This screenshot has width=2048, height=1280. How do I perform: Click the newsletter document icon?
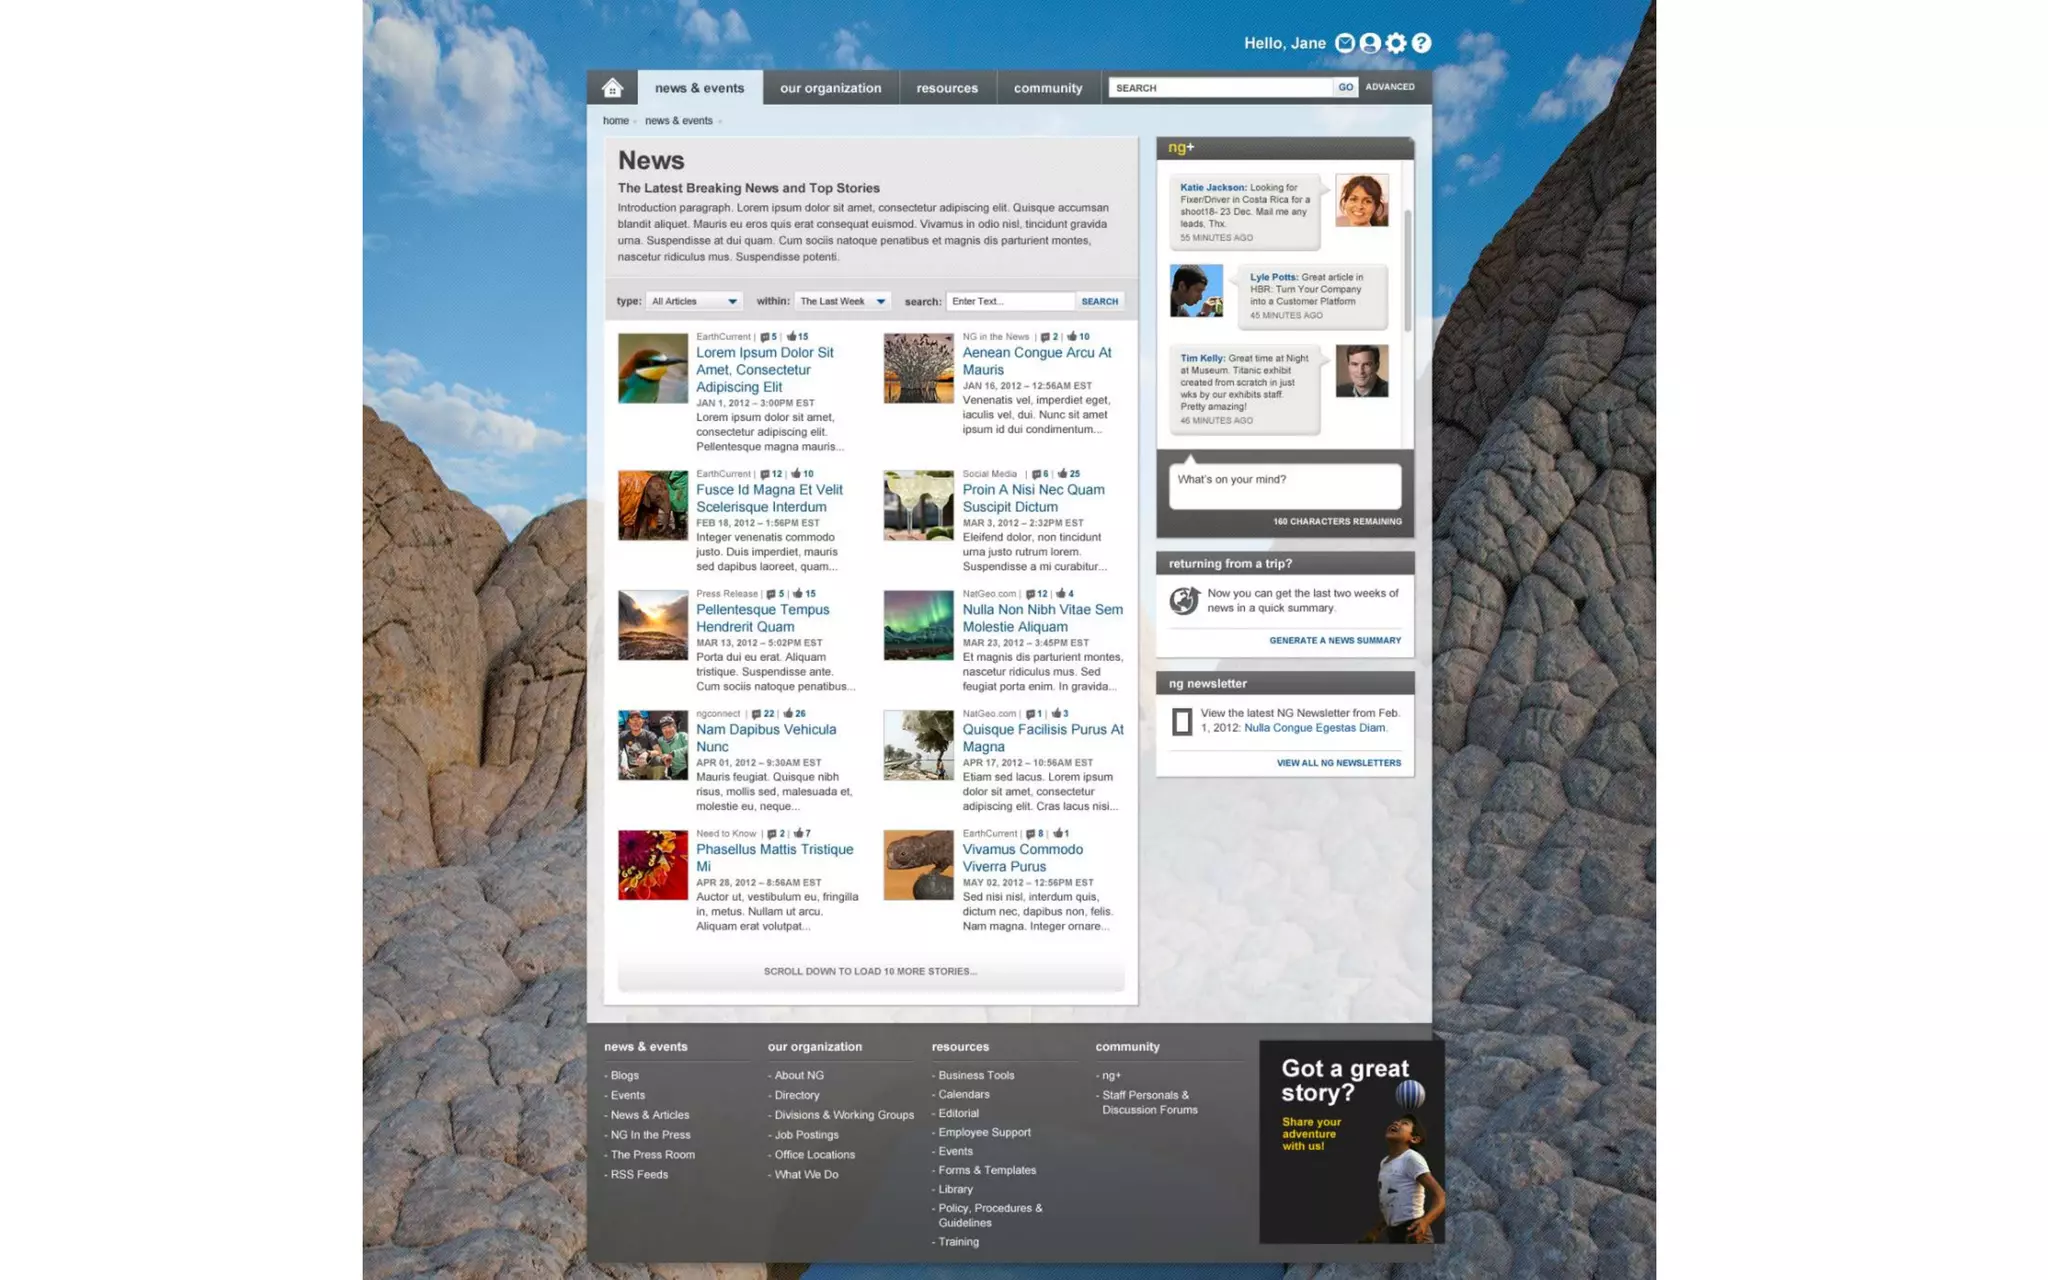[1182, 721]
